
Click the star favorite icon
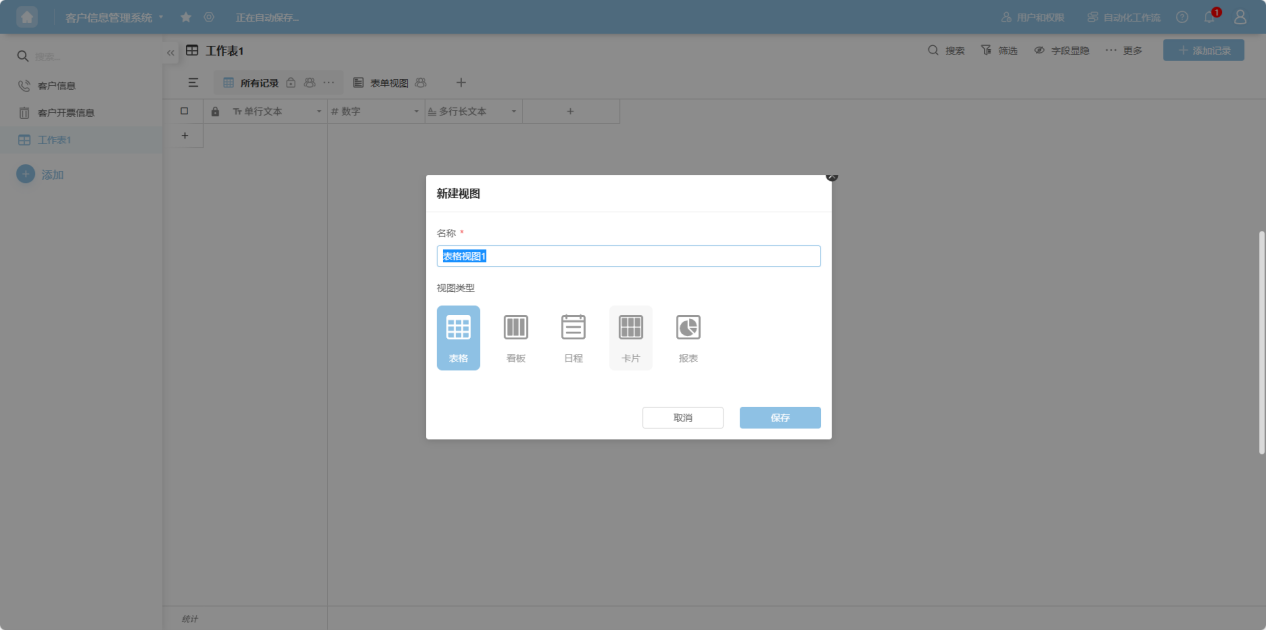tap(186, 17)
